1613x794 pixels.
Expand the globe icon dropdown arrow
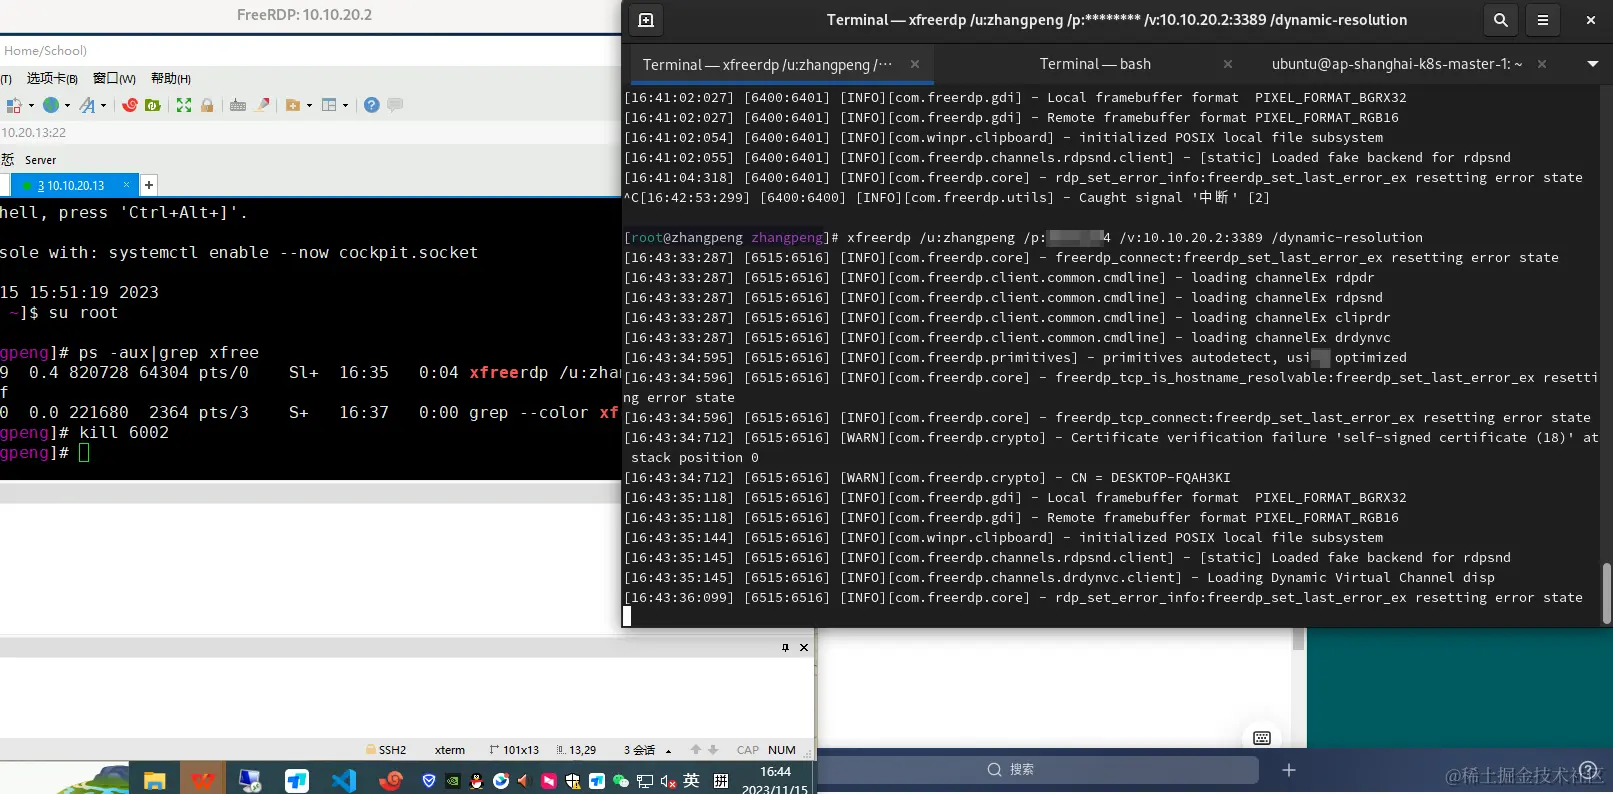click(x=67, y=105)
